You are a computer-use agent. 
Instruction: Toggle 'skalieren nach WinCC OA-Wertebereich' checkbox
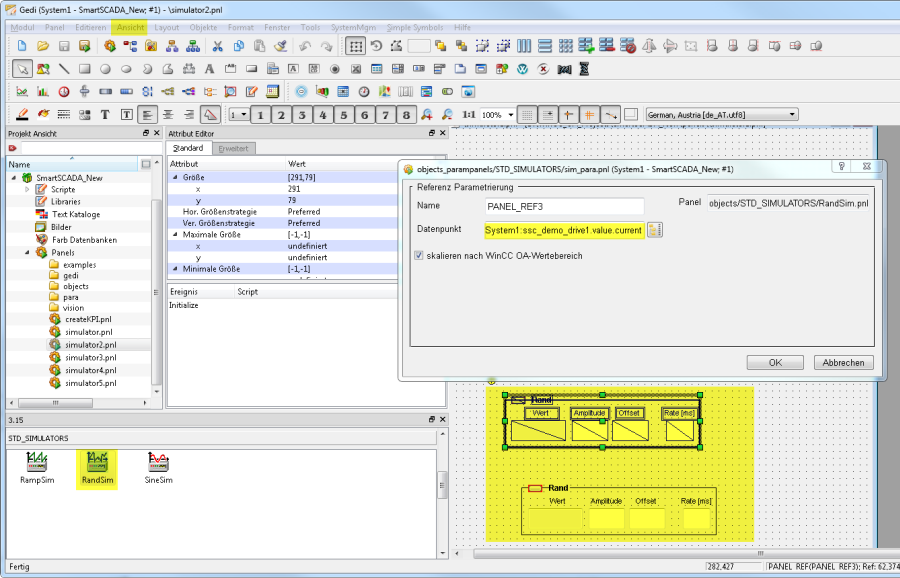coord(419,256)
